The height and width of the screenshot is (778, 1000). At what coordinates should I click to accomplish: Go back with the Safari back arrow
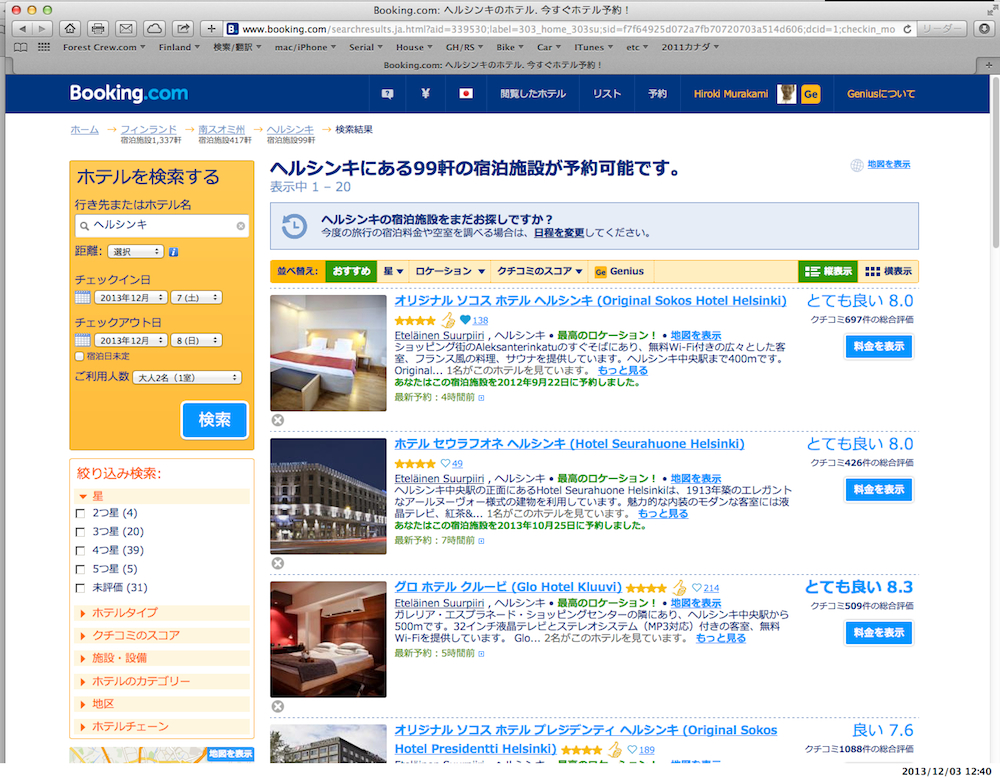pyautogui.click(x=23, y=29)
